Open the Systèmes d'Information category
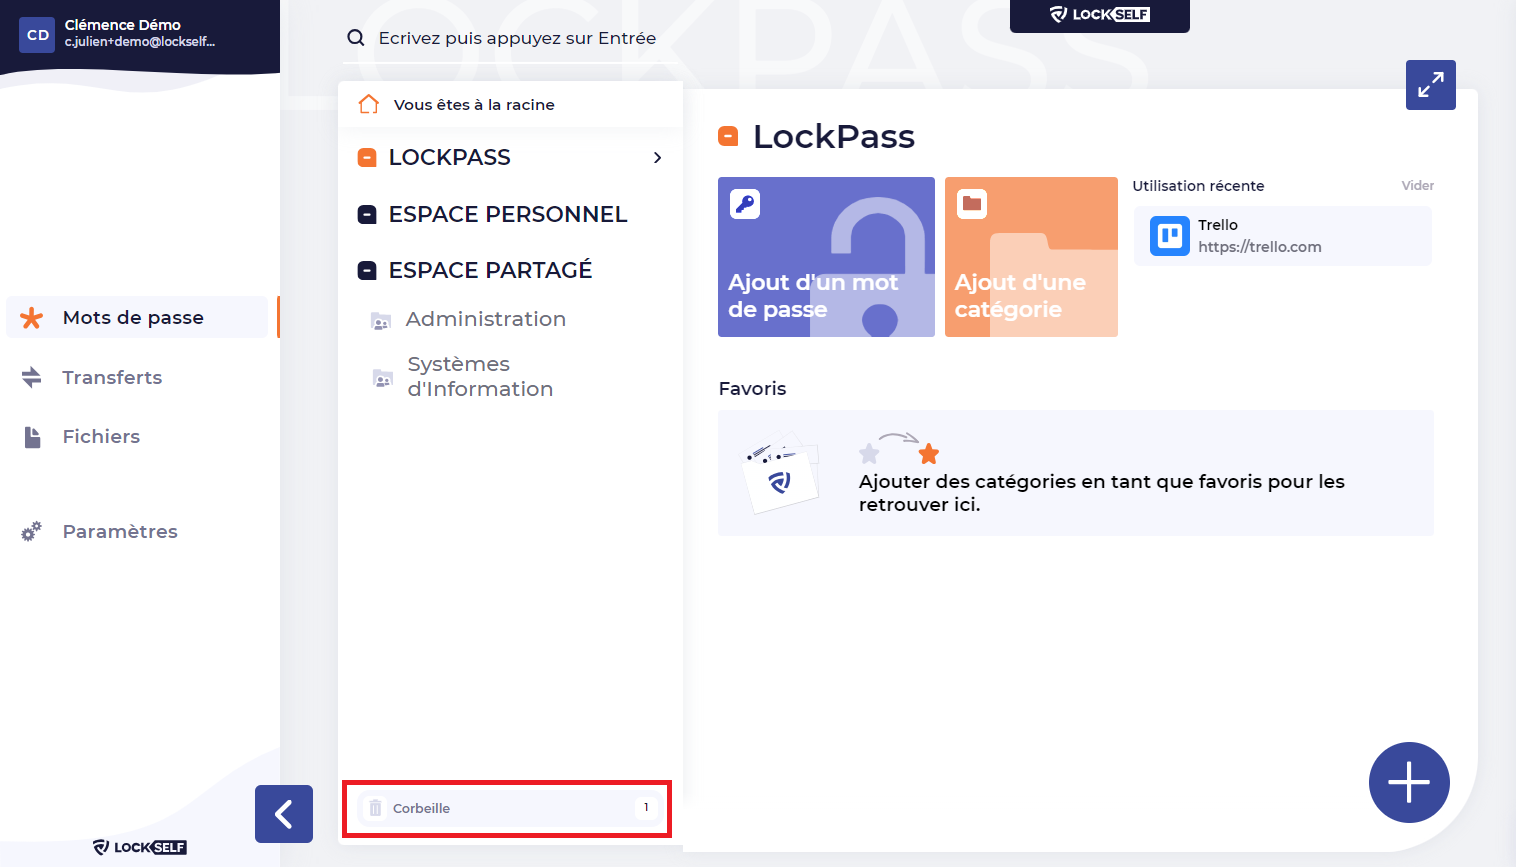The height and width of the screenshot is (867, 1516). [x=480, y=376]
